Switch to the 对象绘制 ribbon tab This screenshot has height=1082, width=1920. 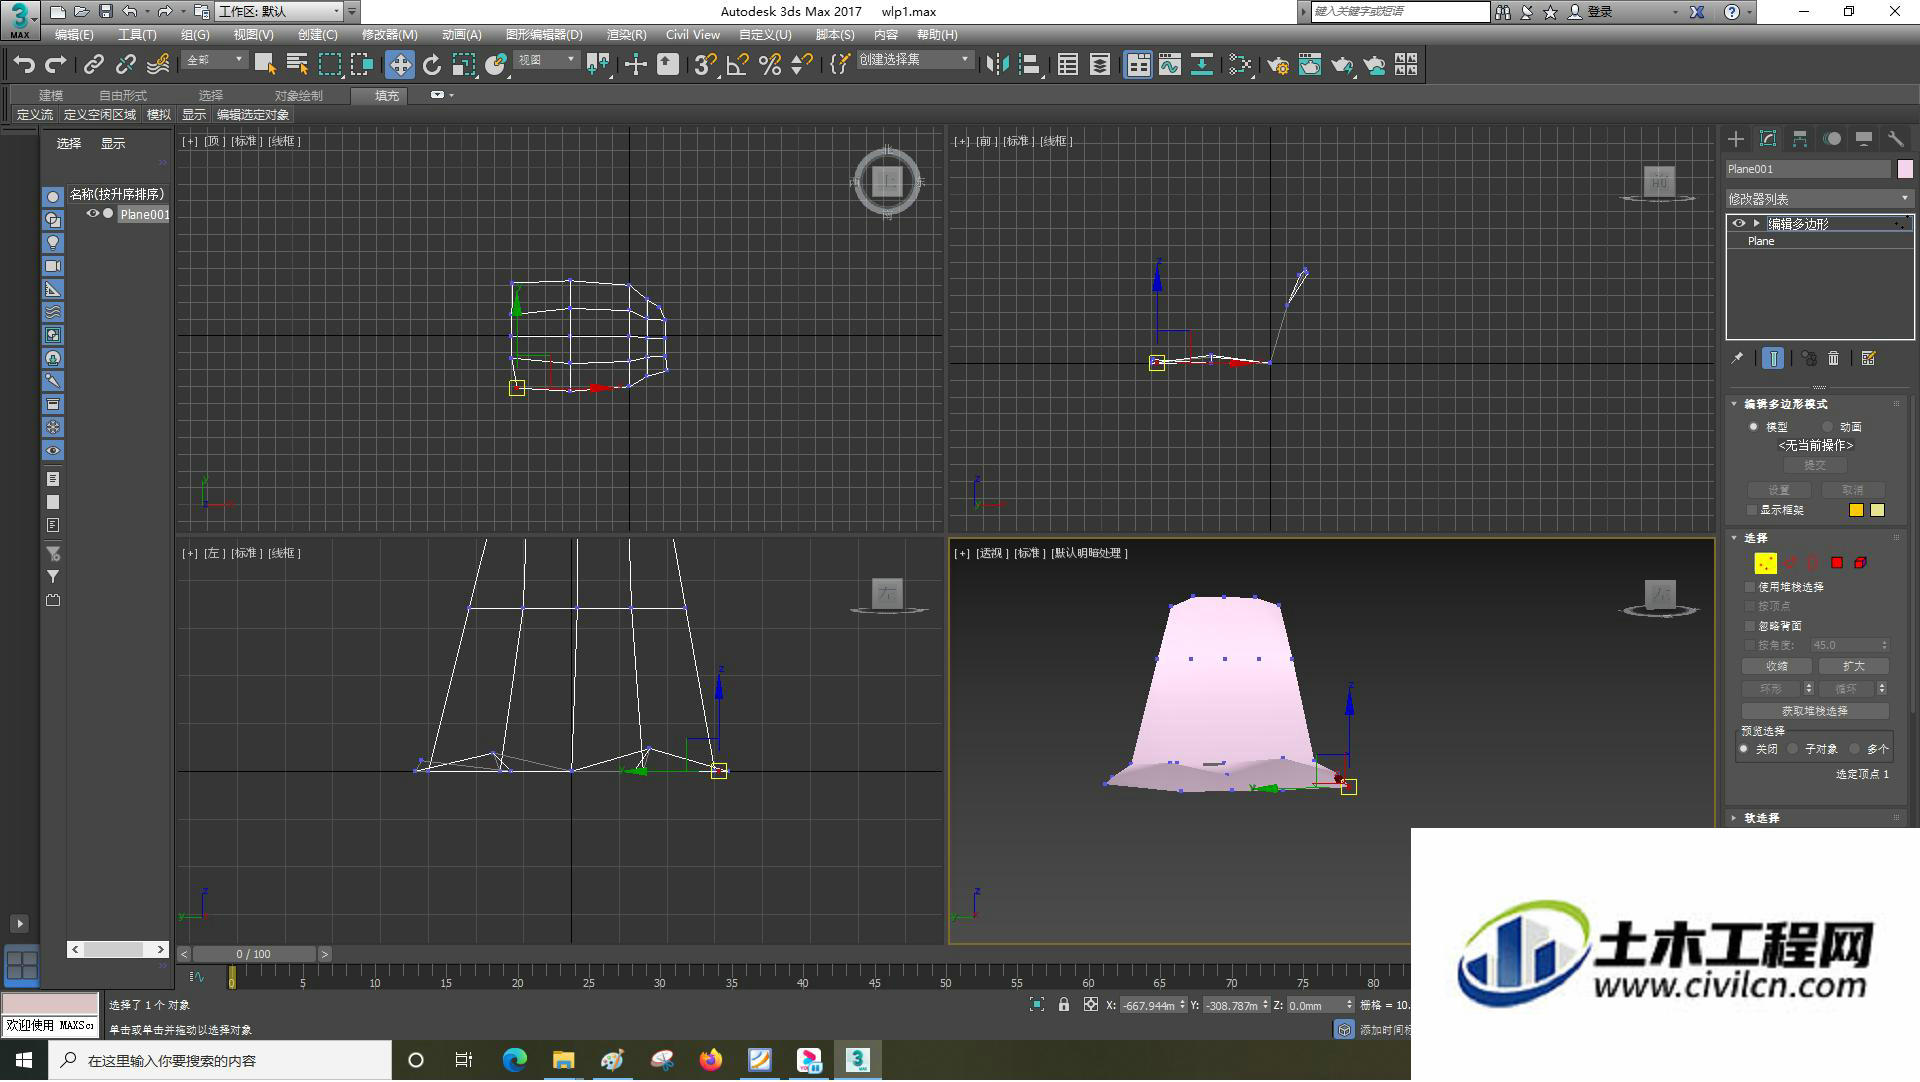point(298,96)
